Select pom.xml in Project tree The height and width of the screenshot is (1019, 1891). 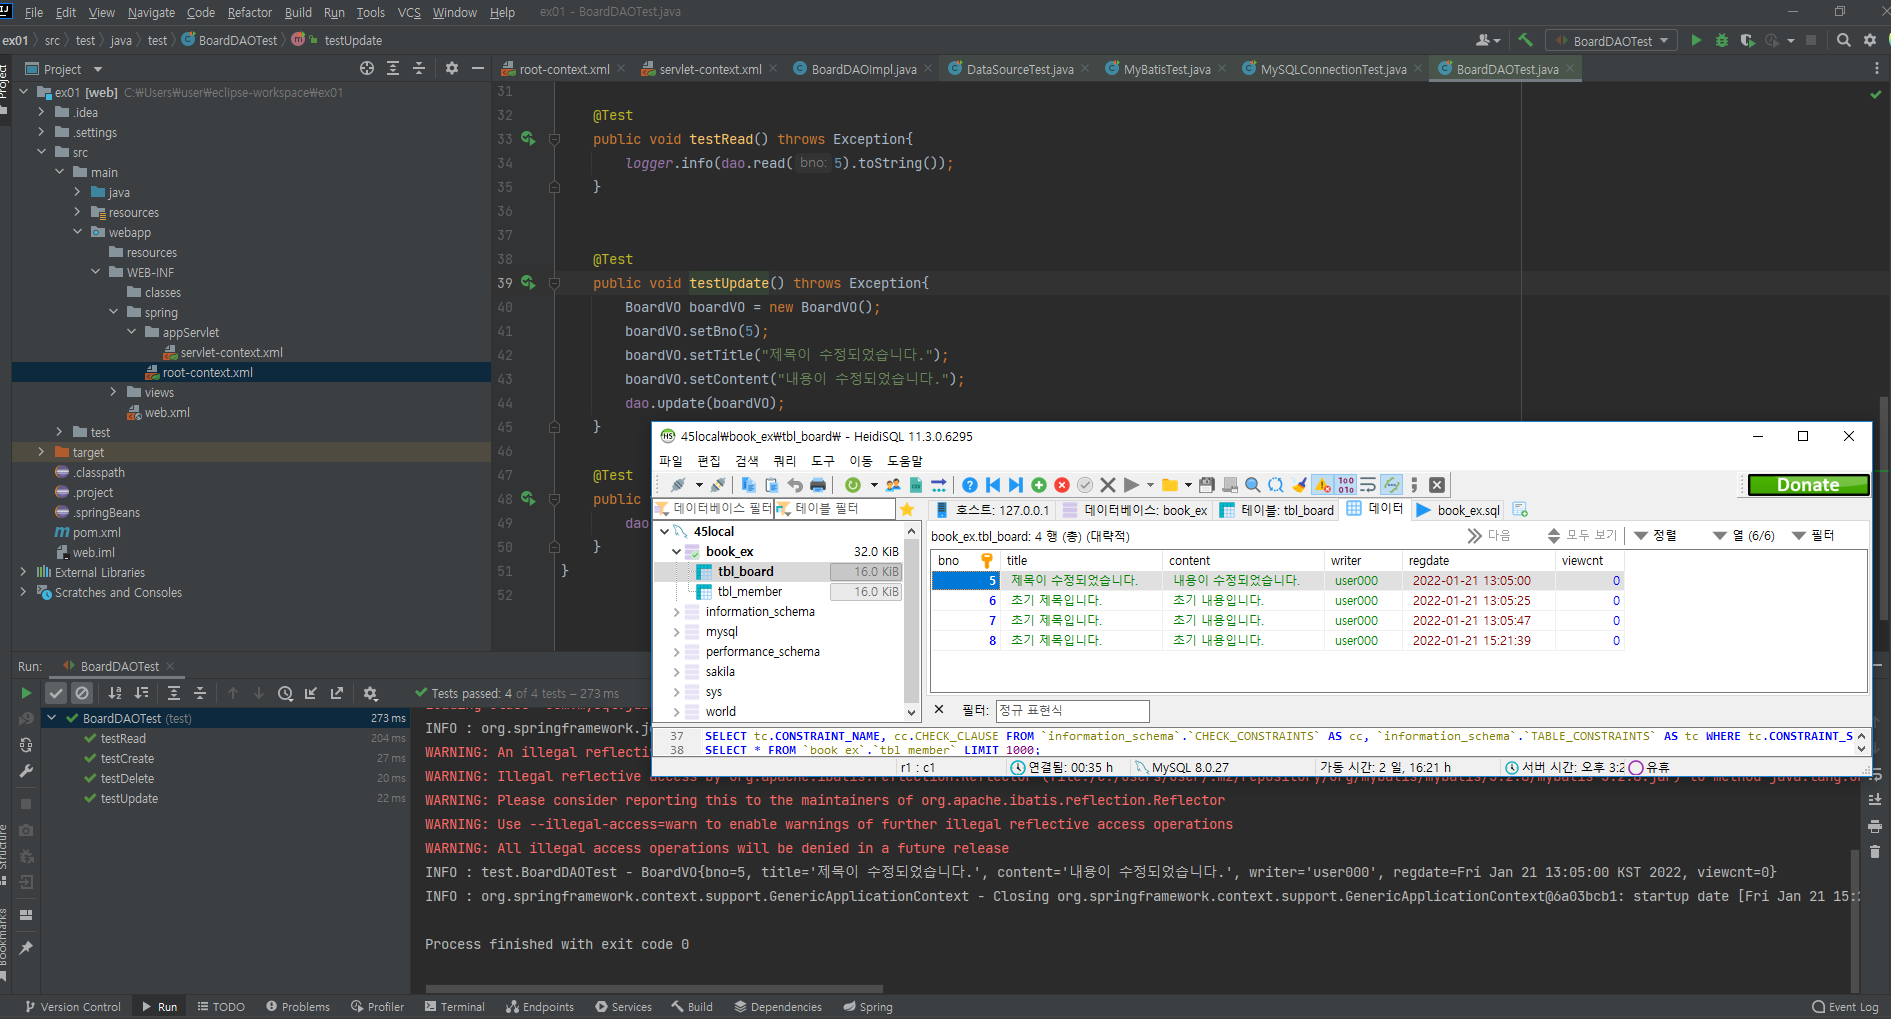(x=96, y=532)
